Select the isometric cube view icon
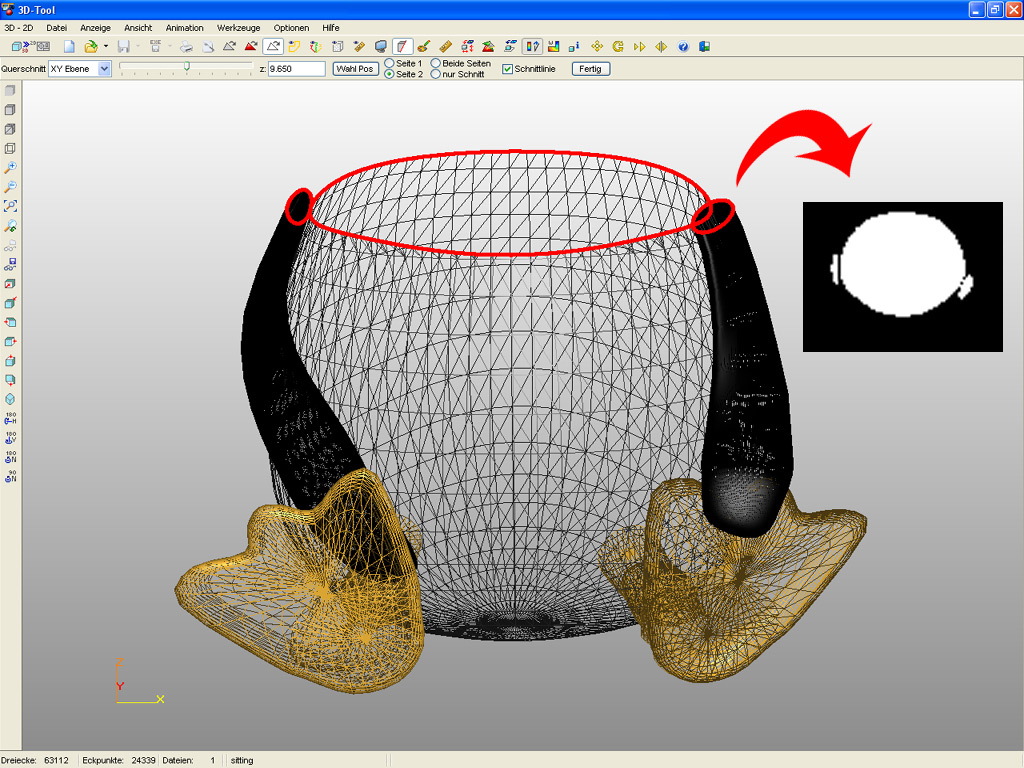The width and height of the screenshot is (1024, 768). click(x=10, y=399)
